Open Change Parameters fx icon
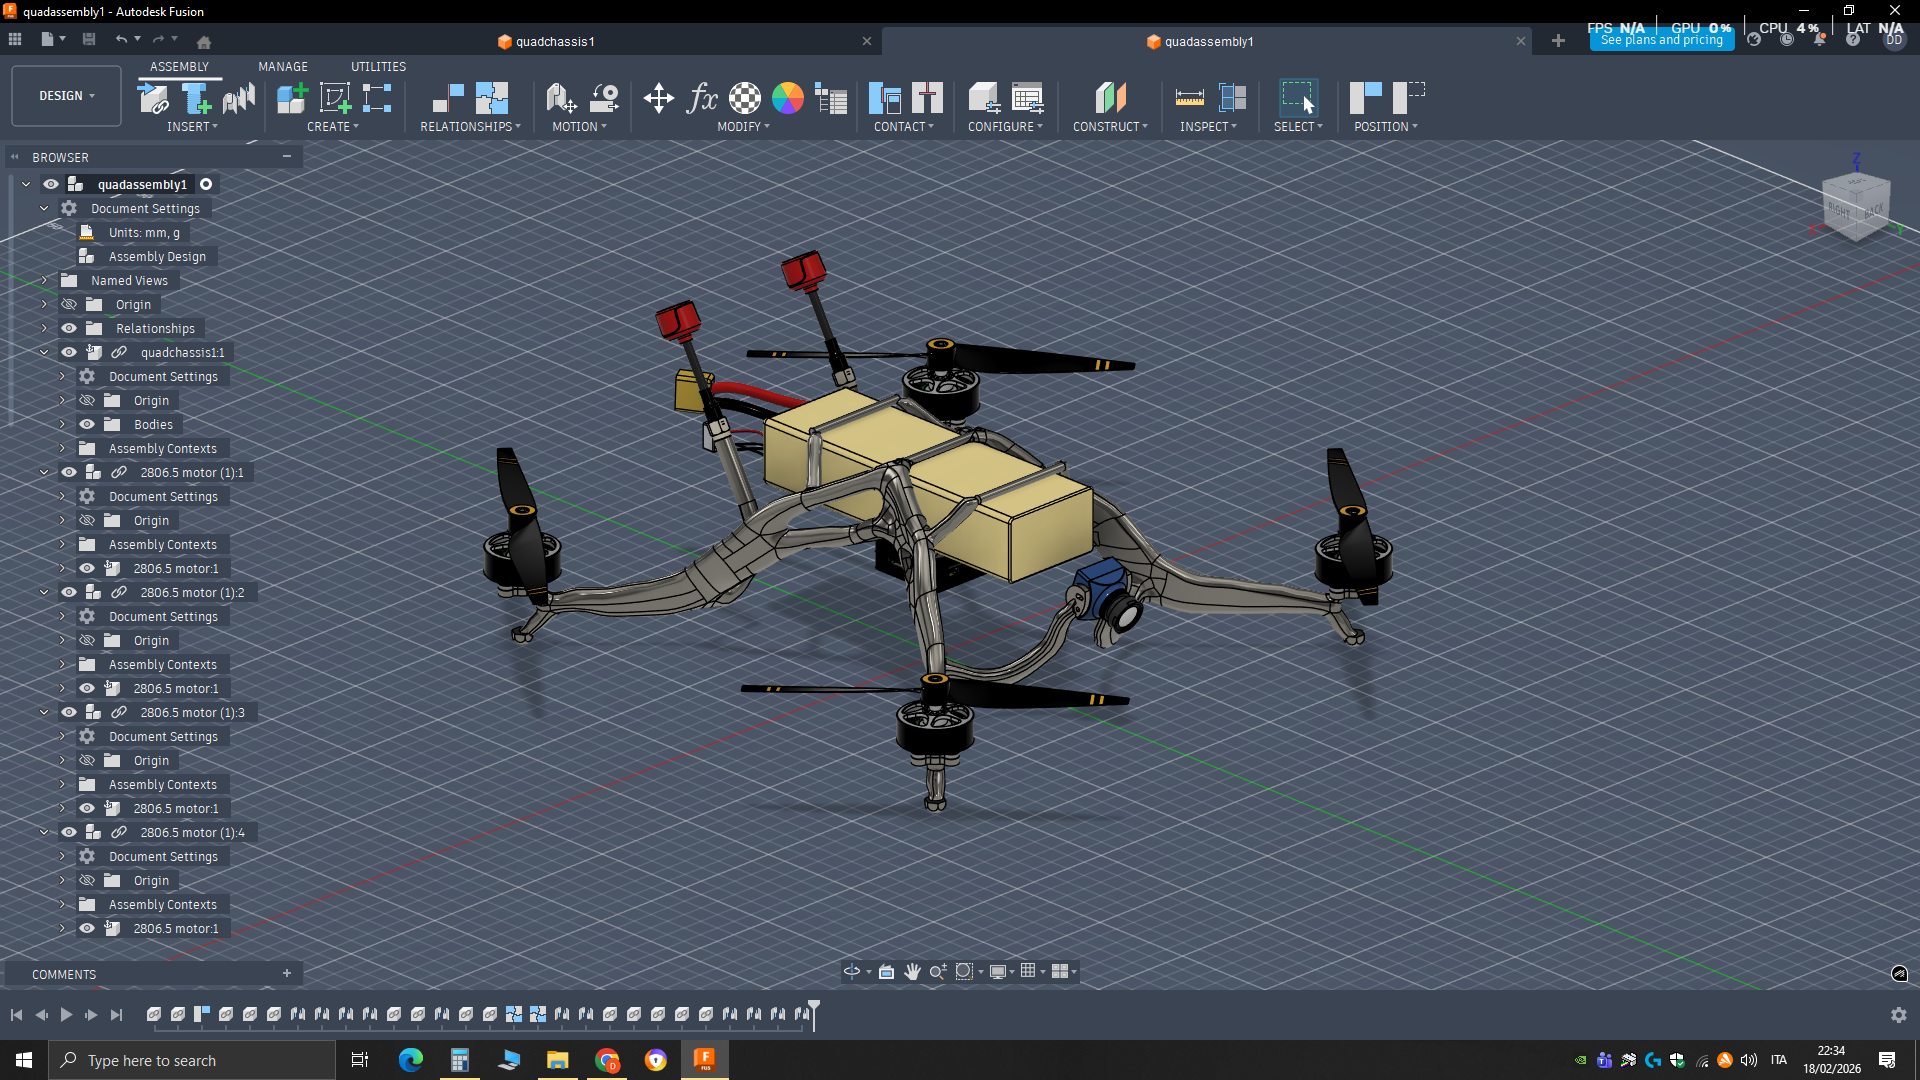1920x1080 pixels. click(x=702, y=98)
